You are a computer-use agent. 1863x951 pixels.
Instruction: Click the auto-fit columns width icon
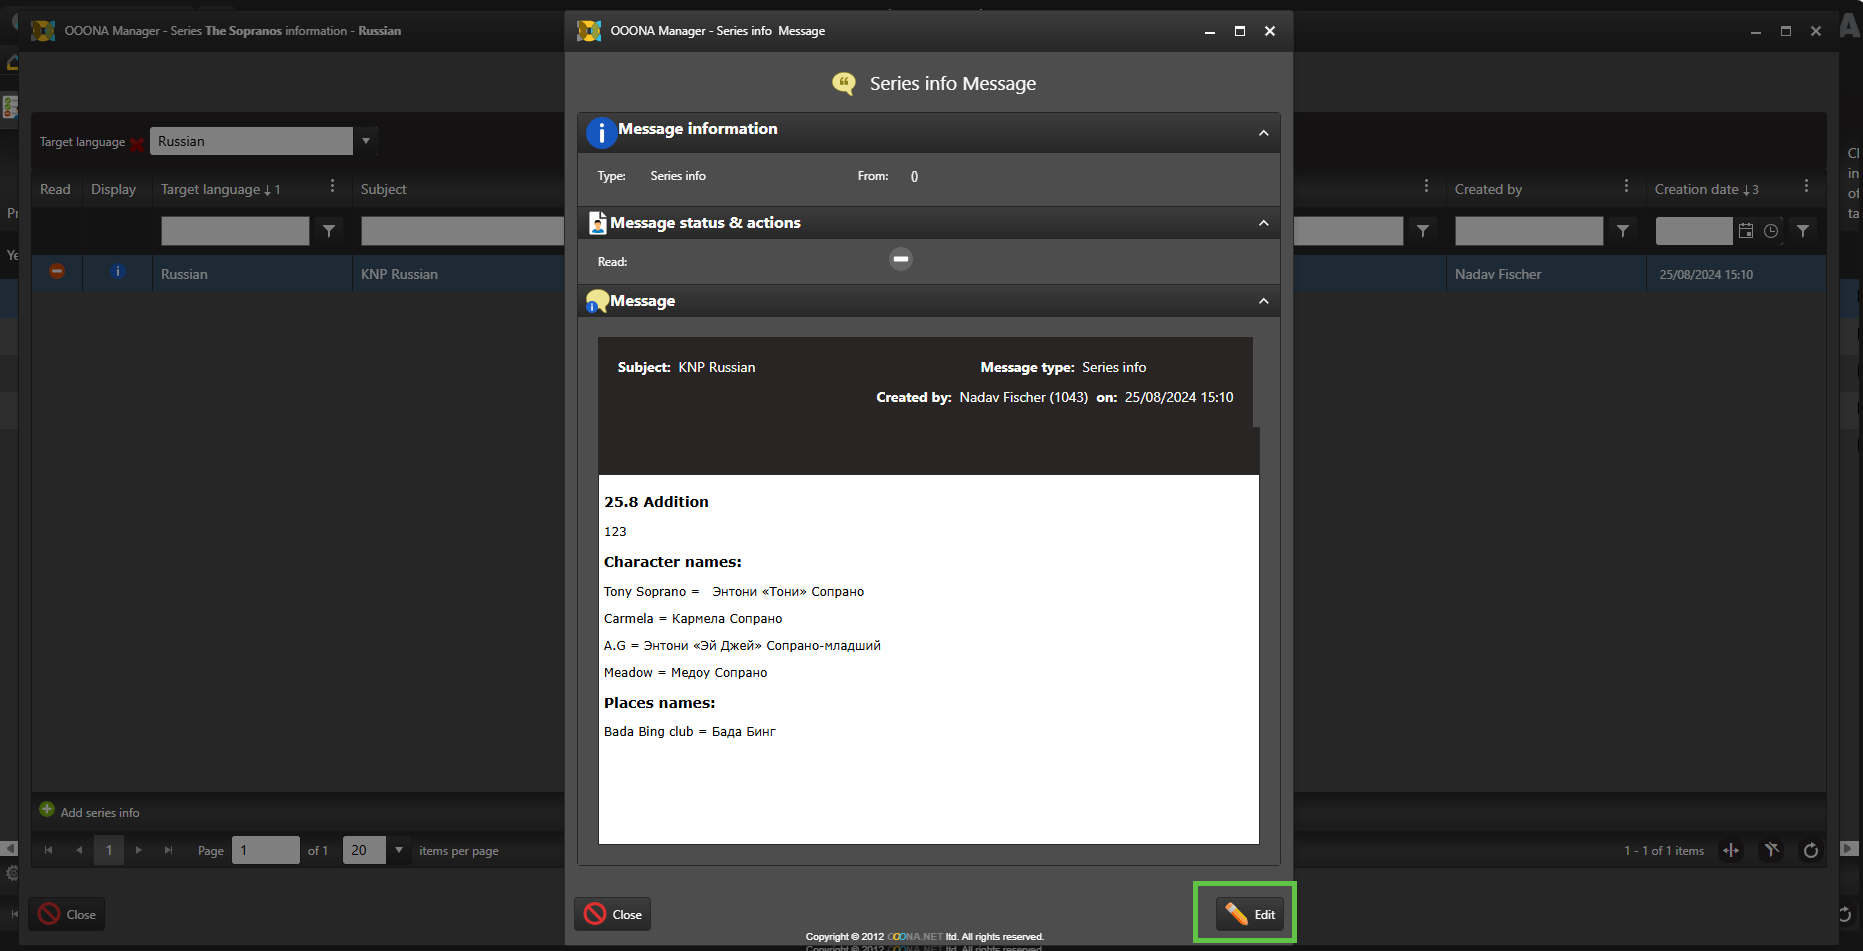[x=1731, y=850]
